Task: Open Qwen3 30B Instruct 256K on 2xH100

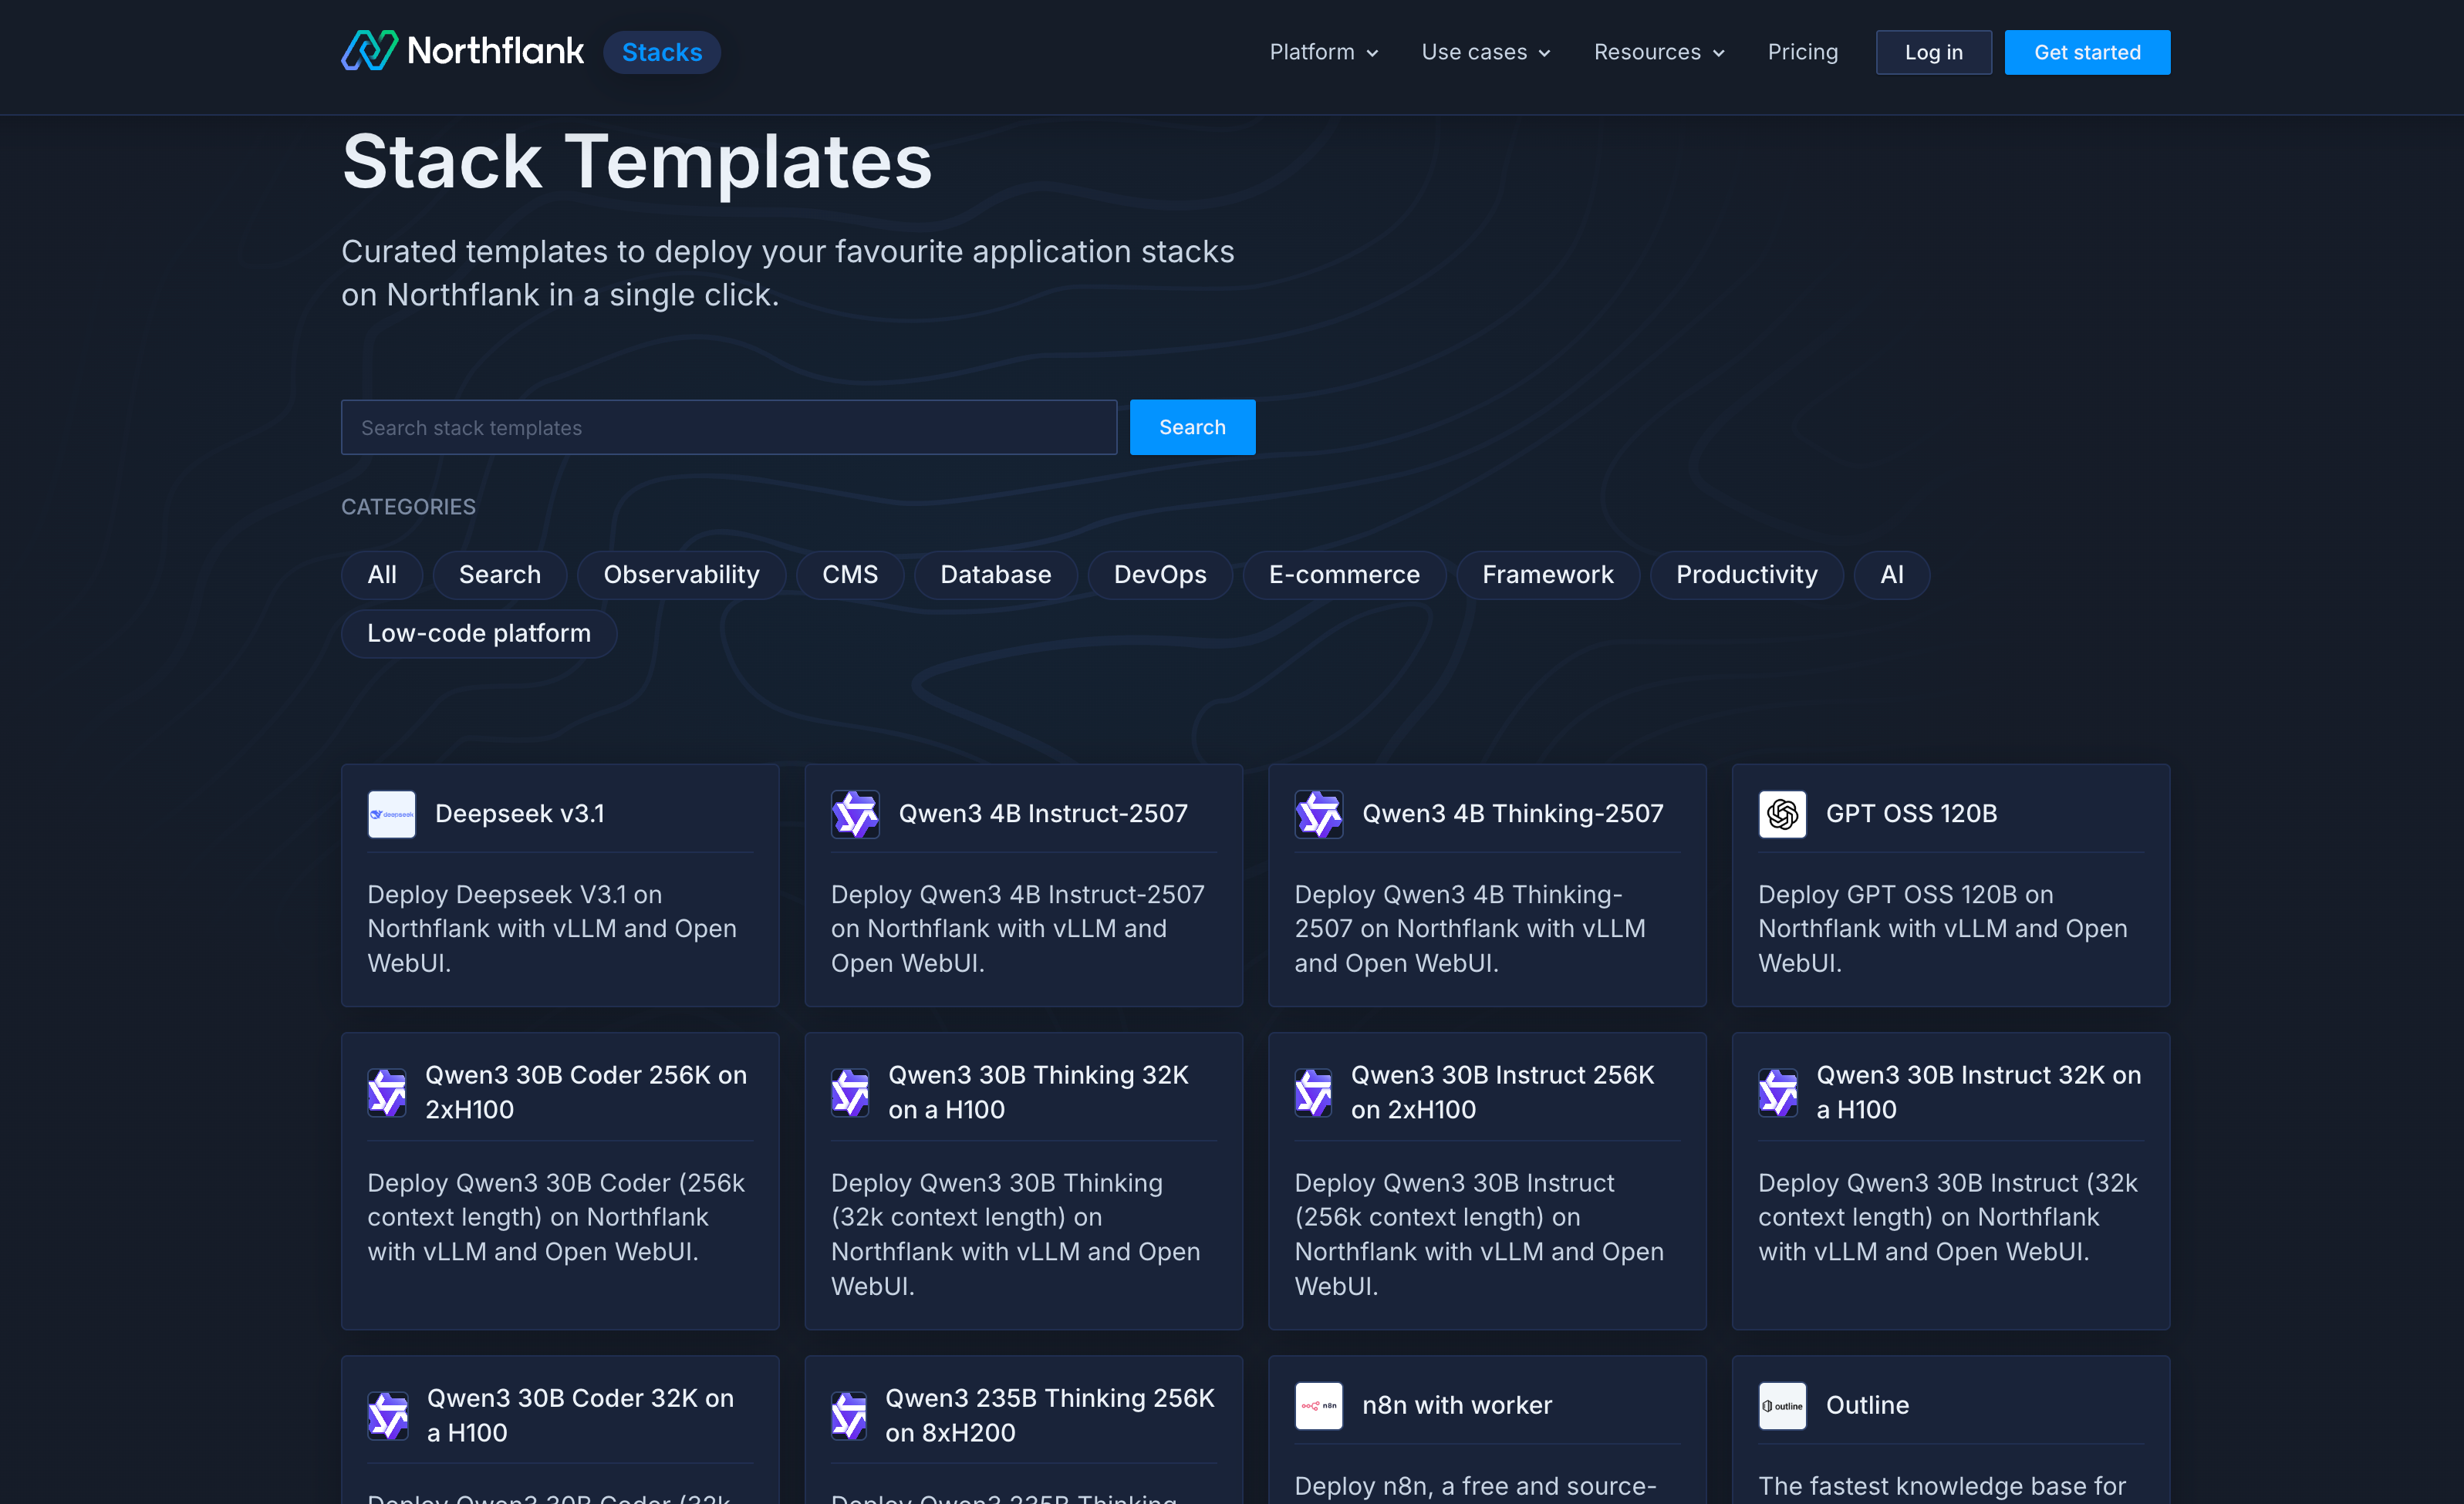Action: point(1503,1092)
